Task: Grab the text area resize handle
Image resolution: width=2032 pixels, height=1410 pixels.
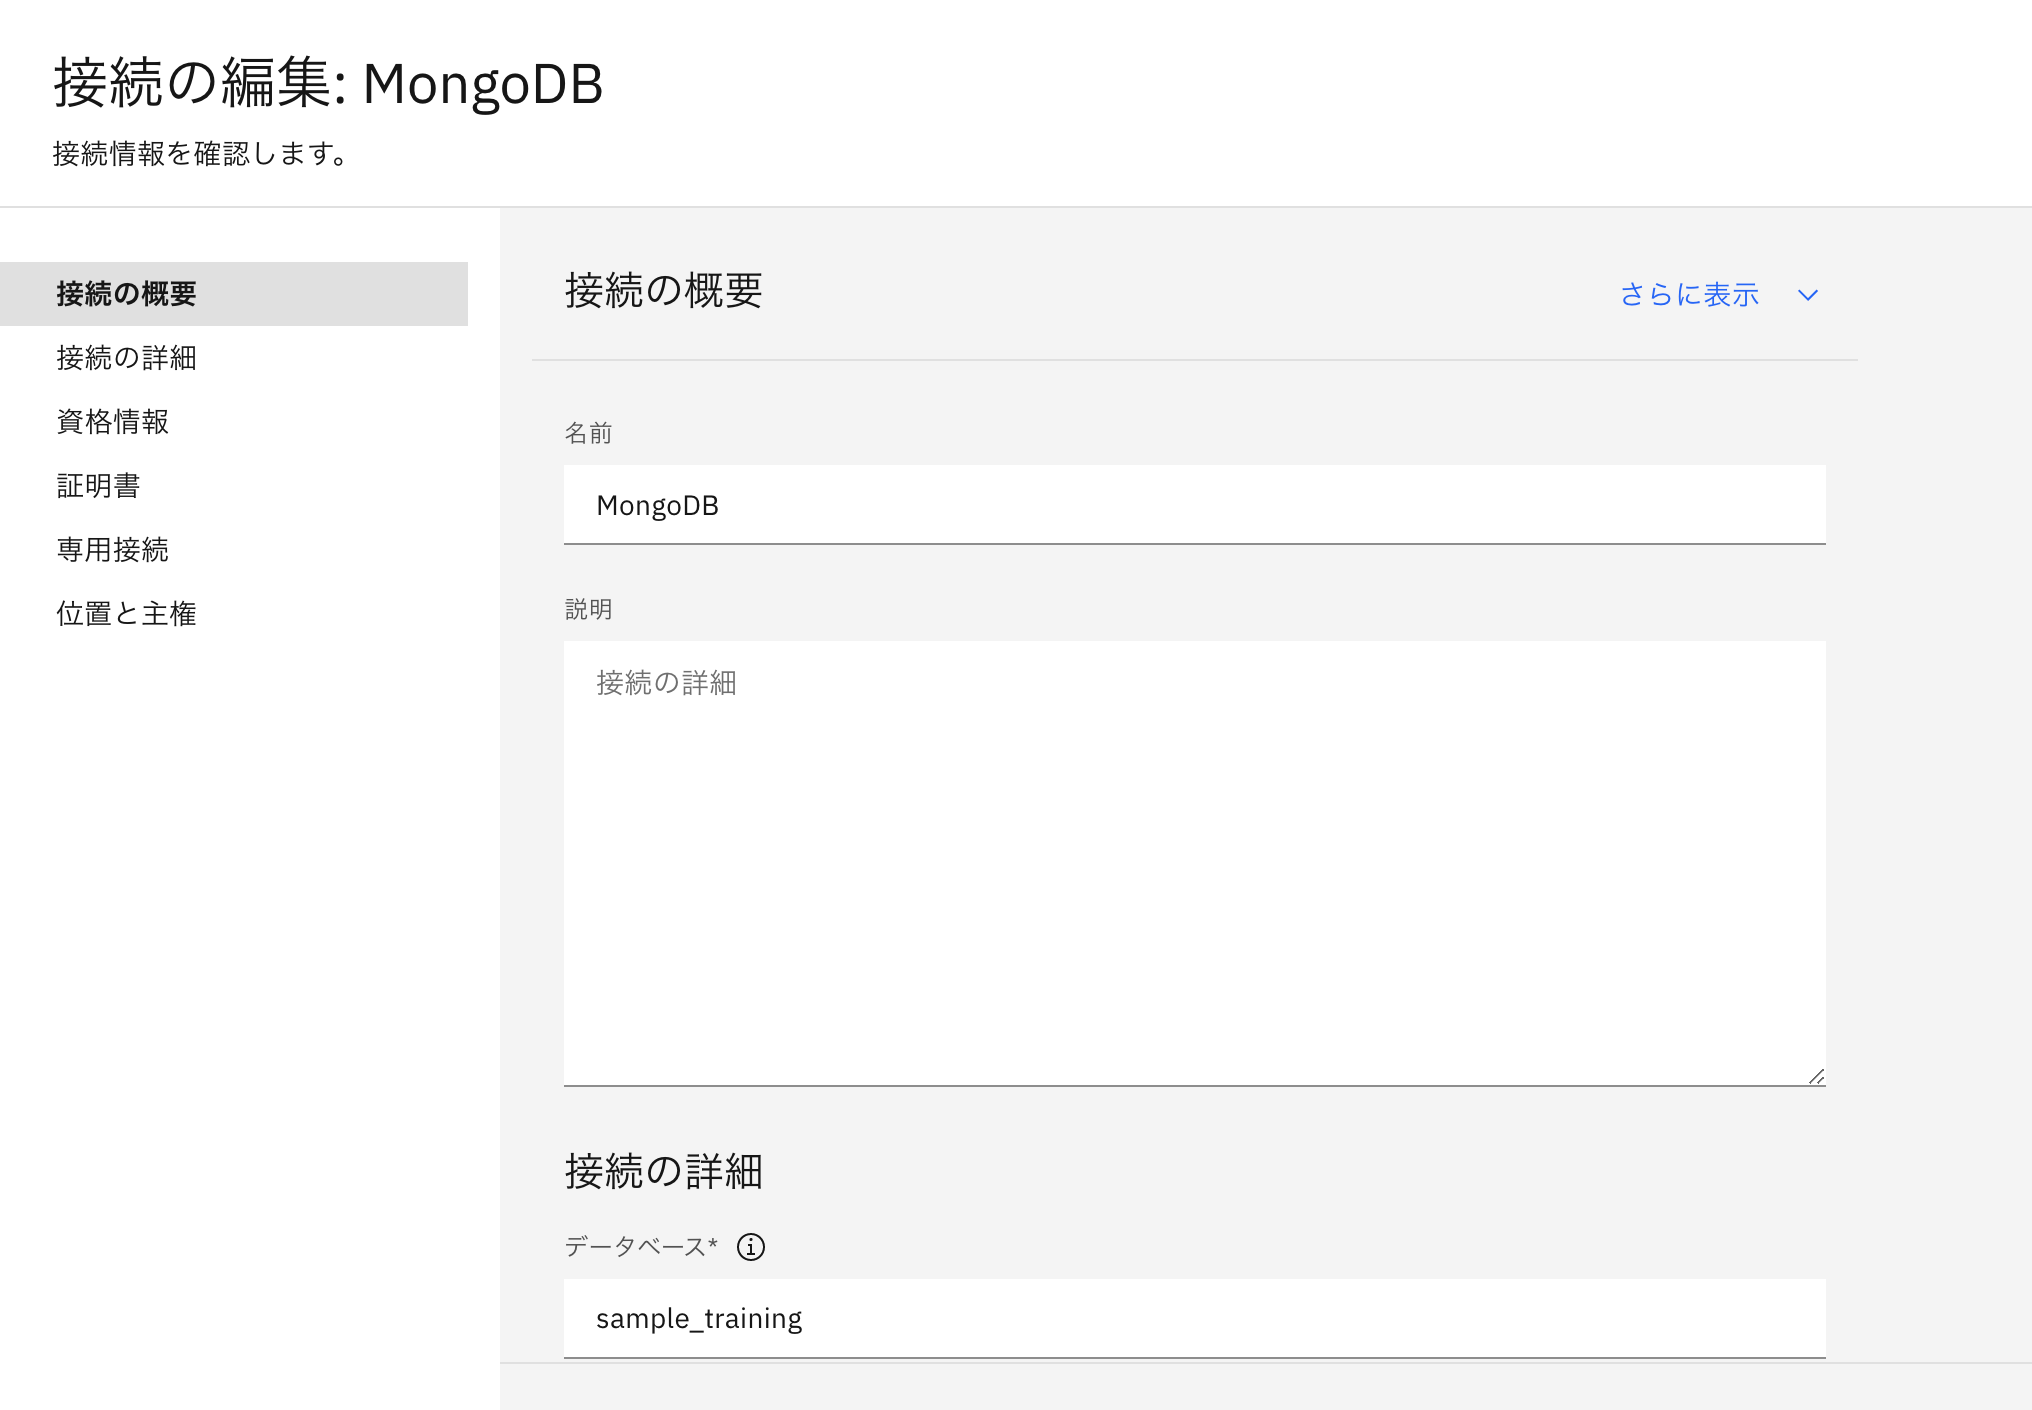Action: [1816, 1076]
